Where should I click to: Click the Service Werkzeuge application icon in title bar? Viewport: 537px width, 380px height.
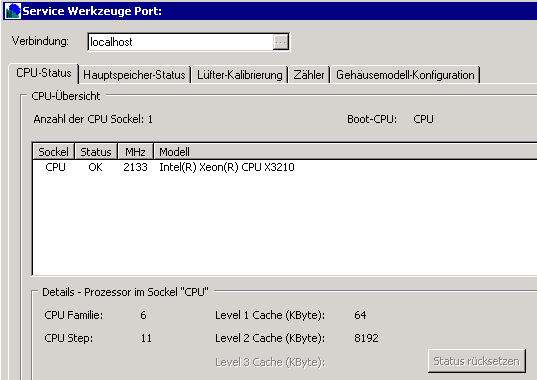pyautogui.click(x=13, y=11)
